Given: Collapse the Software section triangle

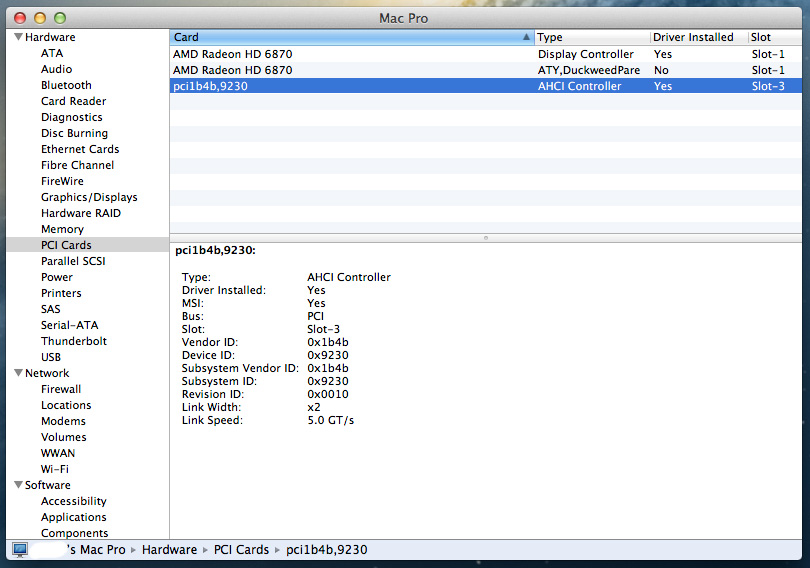Looking at the screenshot, I should pyautogui.click(x=19, y=485).
